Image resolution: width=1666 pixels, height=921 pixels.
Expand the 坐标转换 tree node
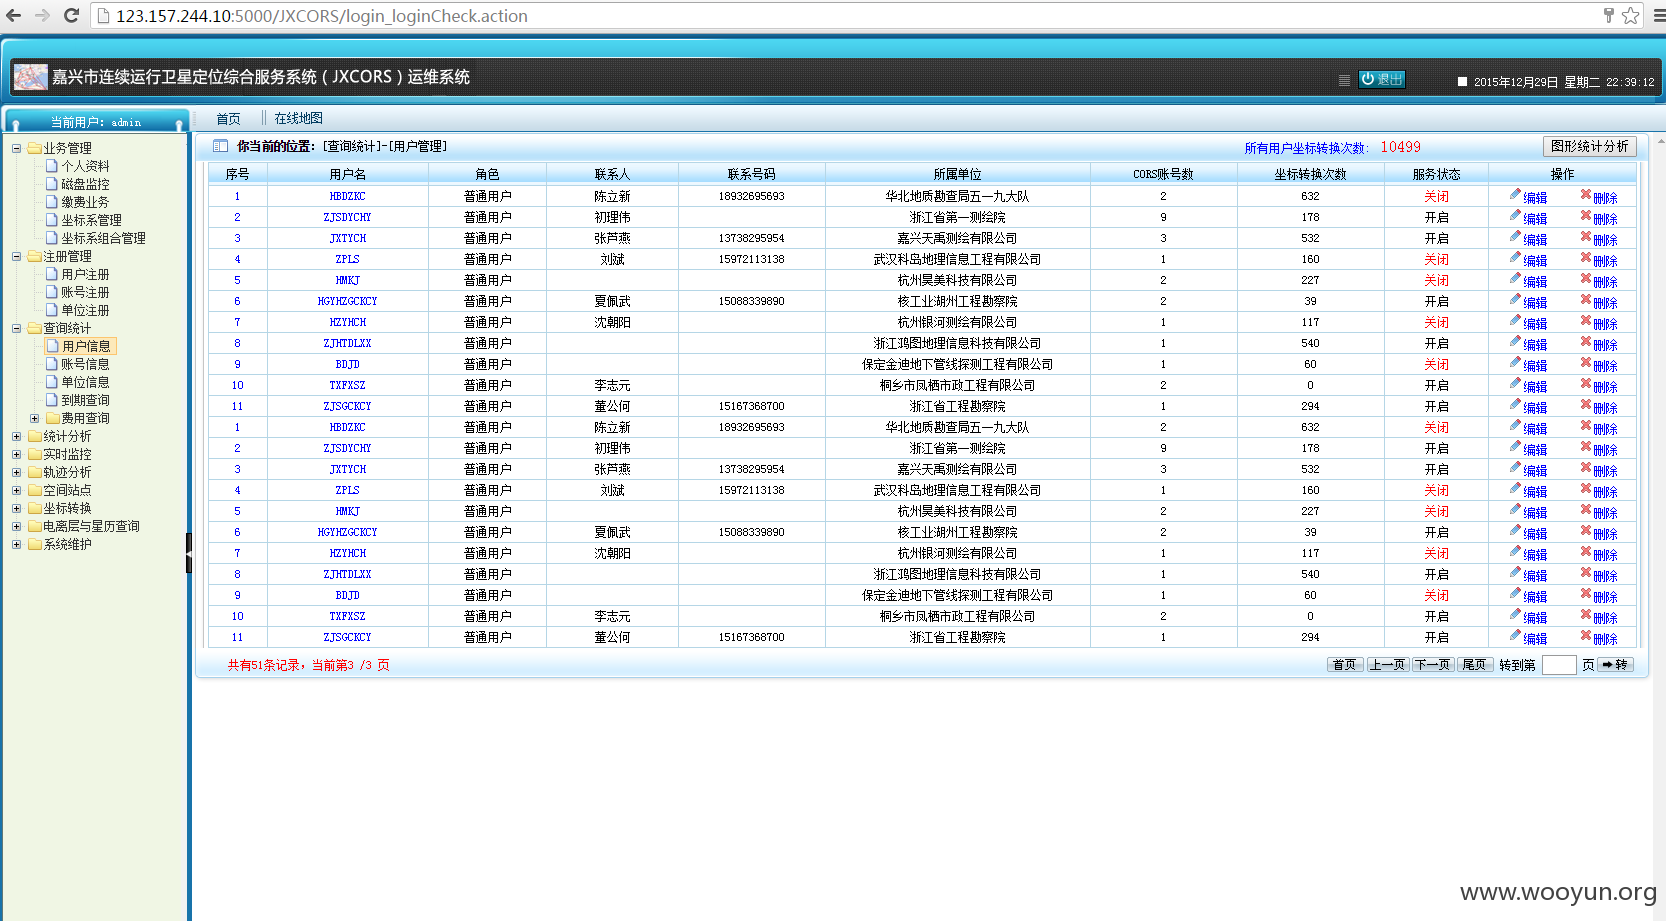tap(16, 508)
